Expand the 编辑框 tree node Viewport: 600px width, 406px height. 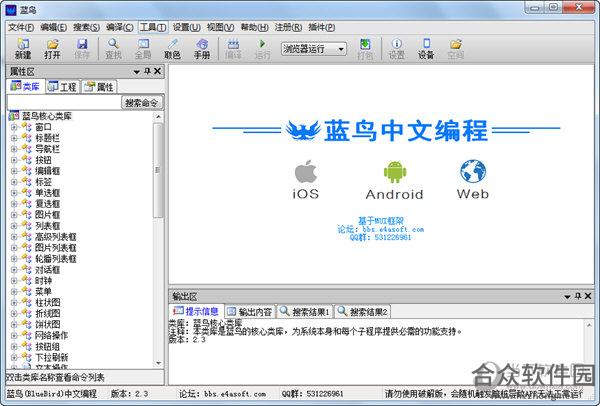pos(14,171)
